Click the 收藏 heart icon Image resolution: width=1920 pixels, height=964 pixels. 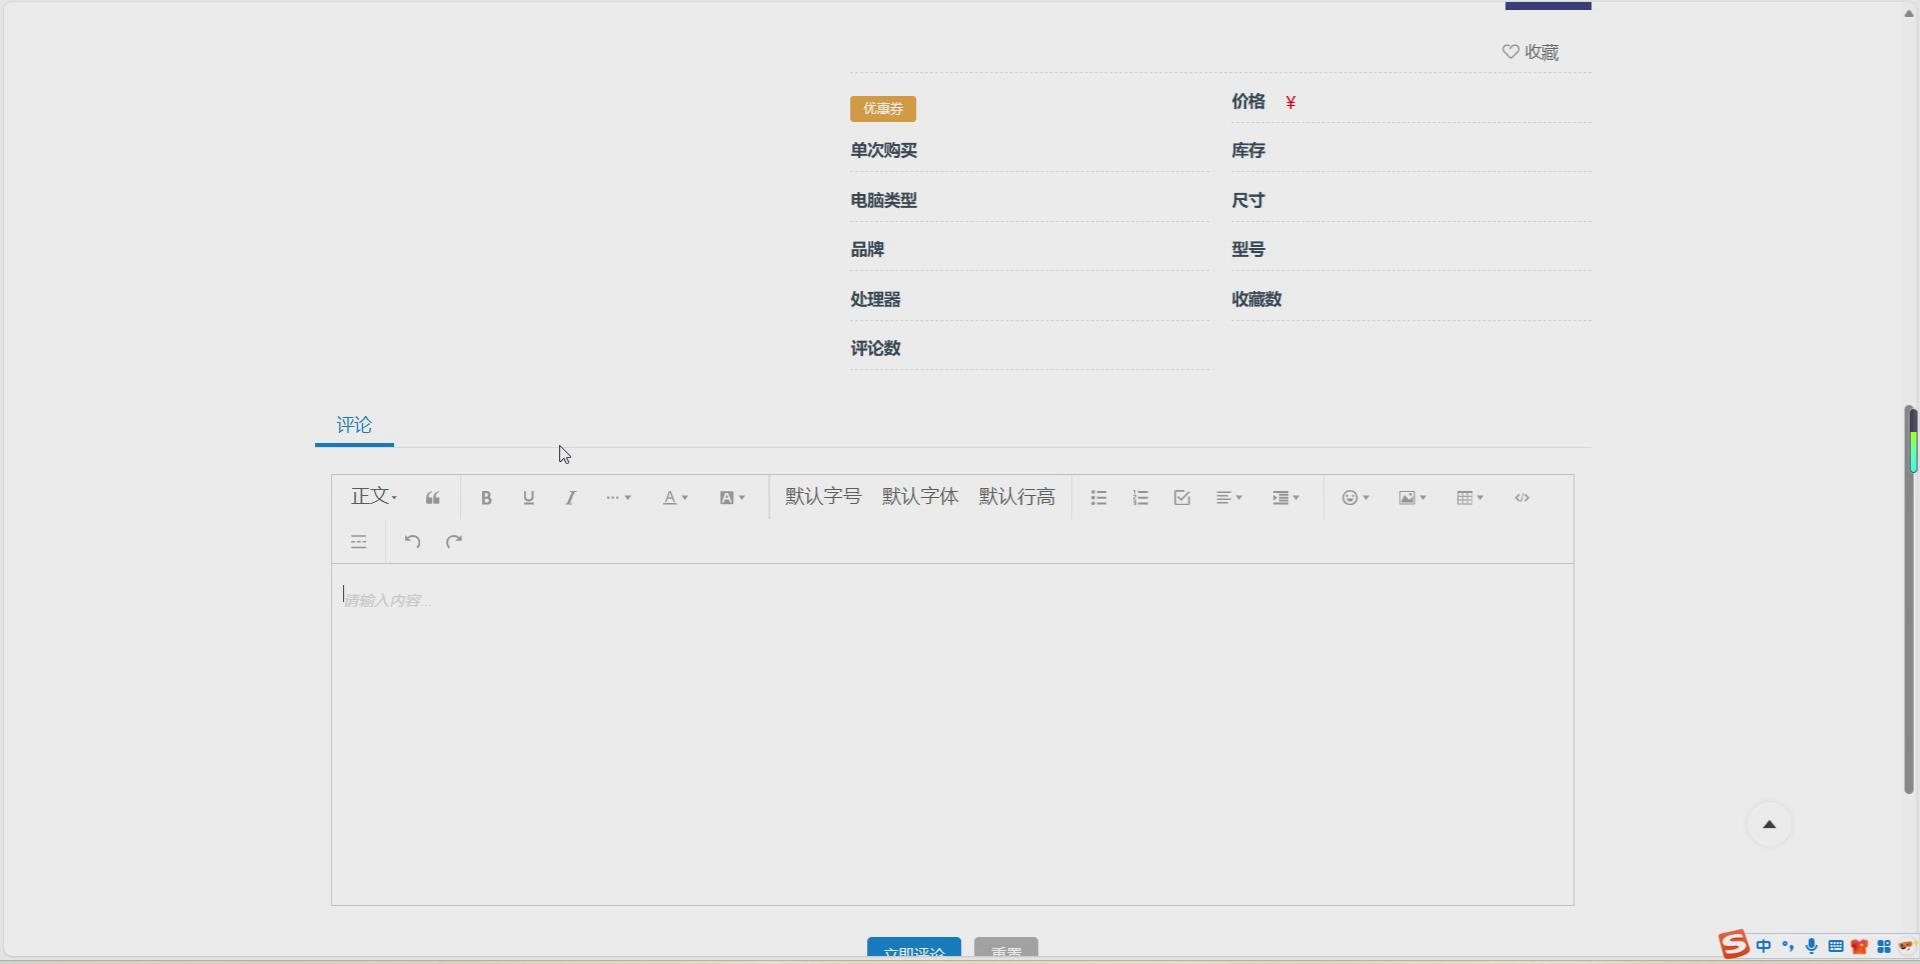click(1510, 52)
